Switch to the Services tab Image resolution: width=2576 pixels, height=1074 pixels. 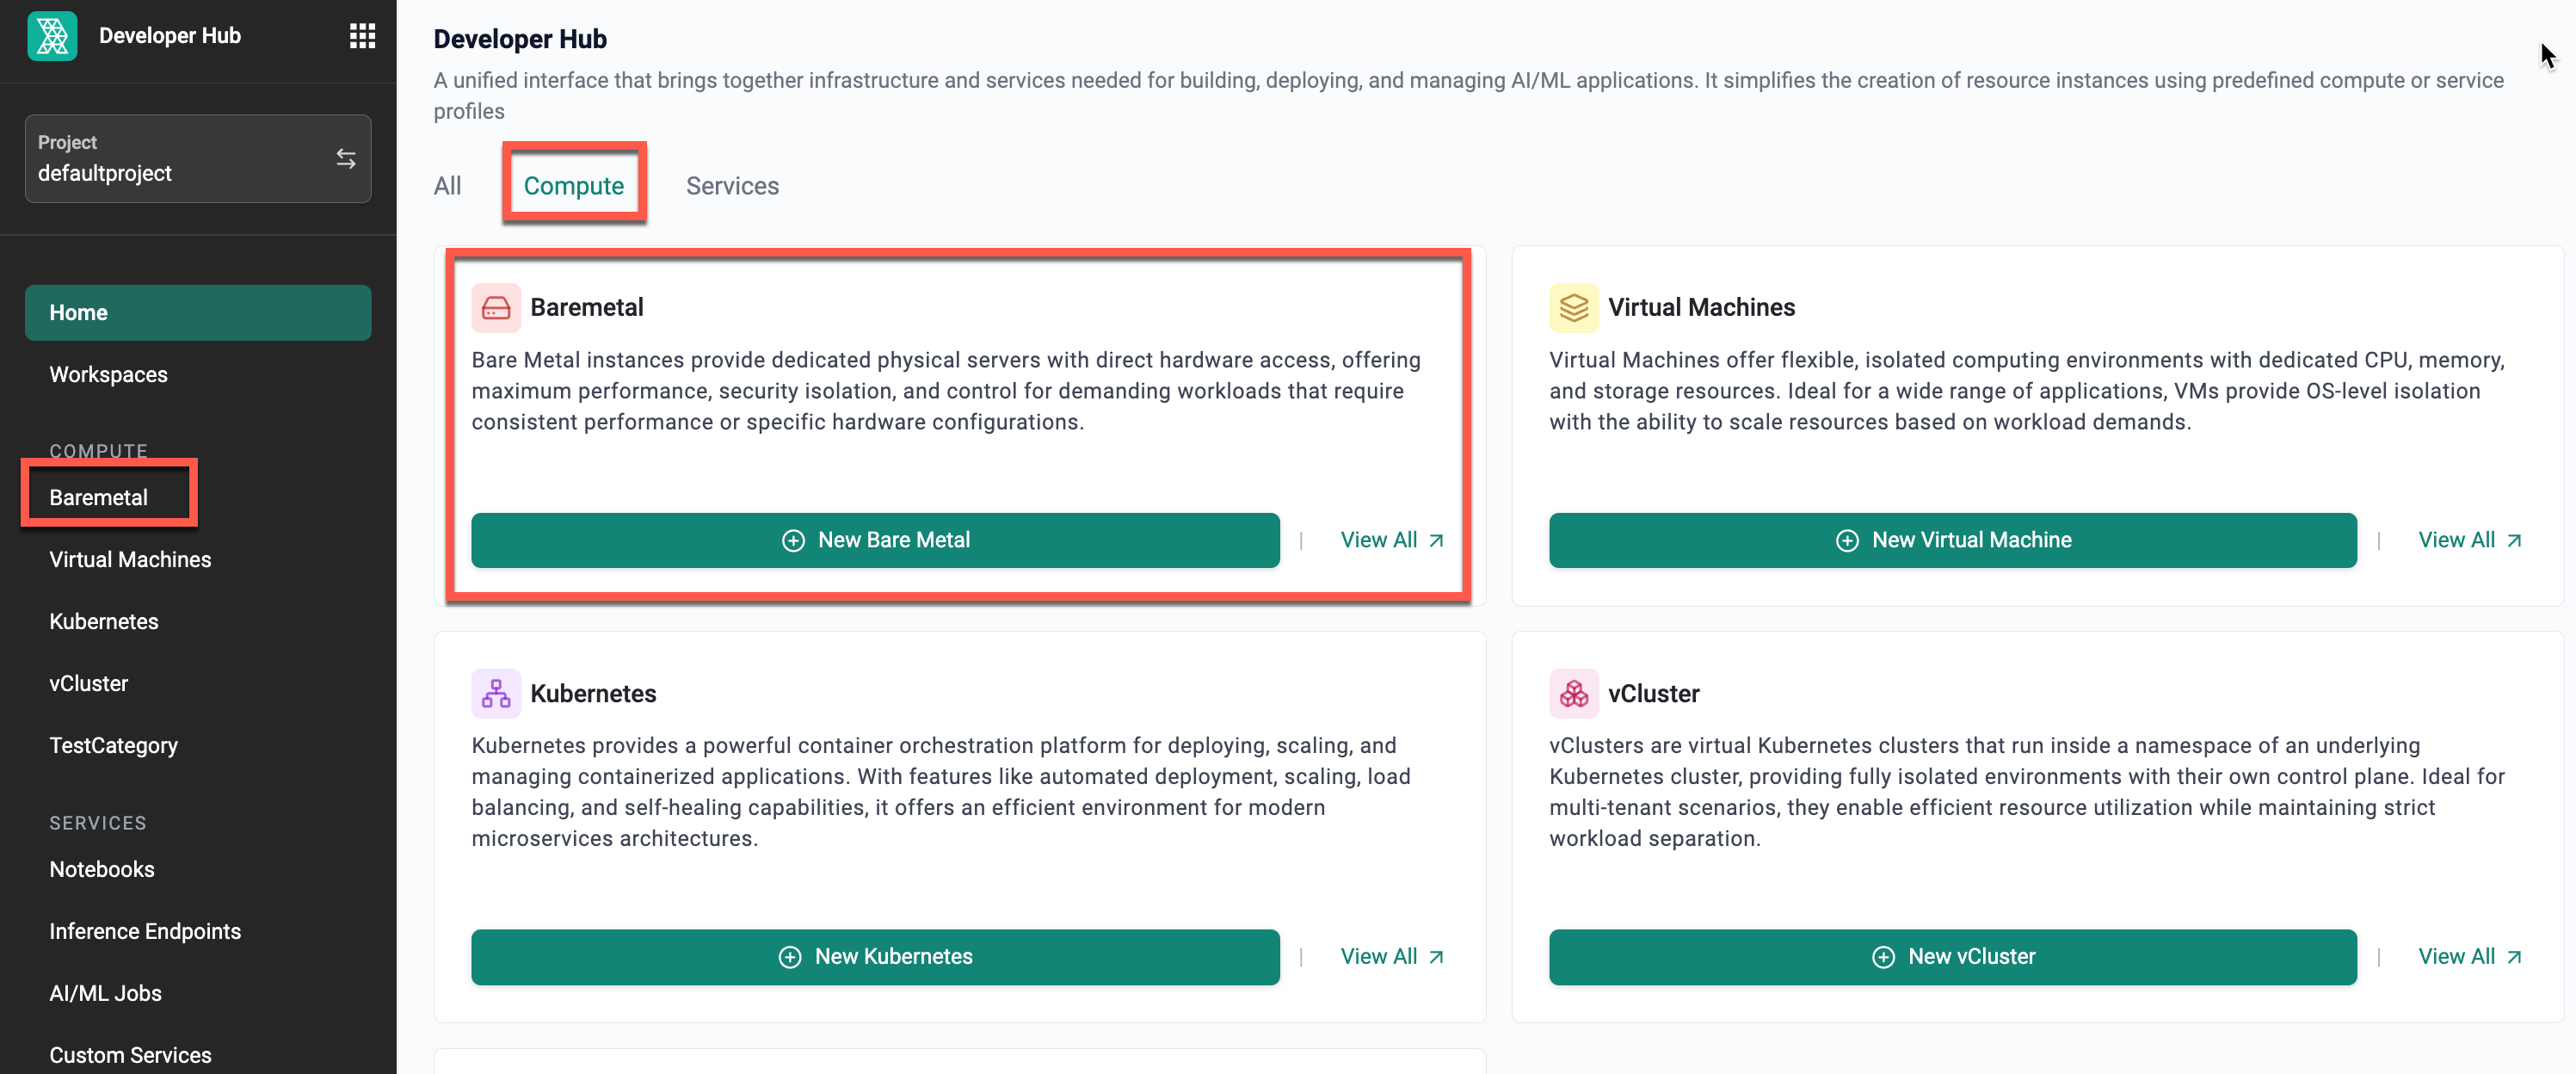click(x=733, y=186)
